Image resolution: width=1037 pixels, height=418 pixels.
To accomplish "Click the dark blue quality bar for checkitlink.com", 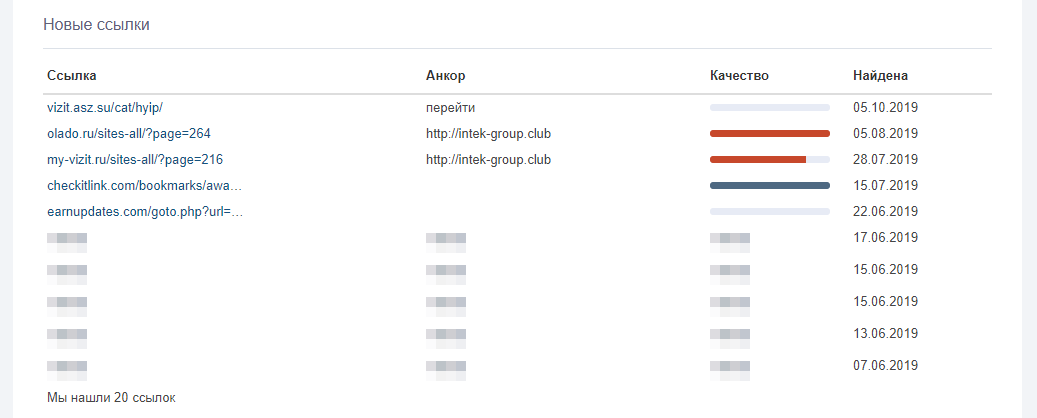I will tap(770, 186).
